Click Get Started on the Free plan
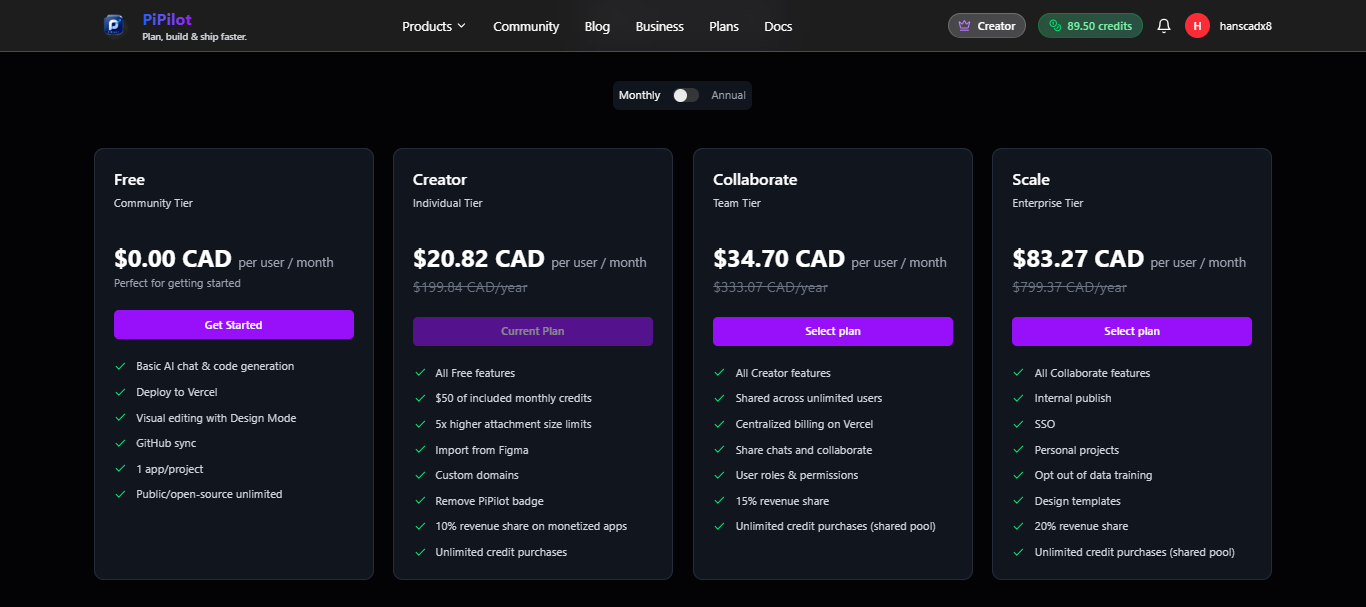 pos(233,324)
